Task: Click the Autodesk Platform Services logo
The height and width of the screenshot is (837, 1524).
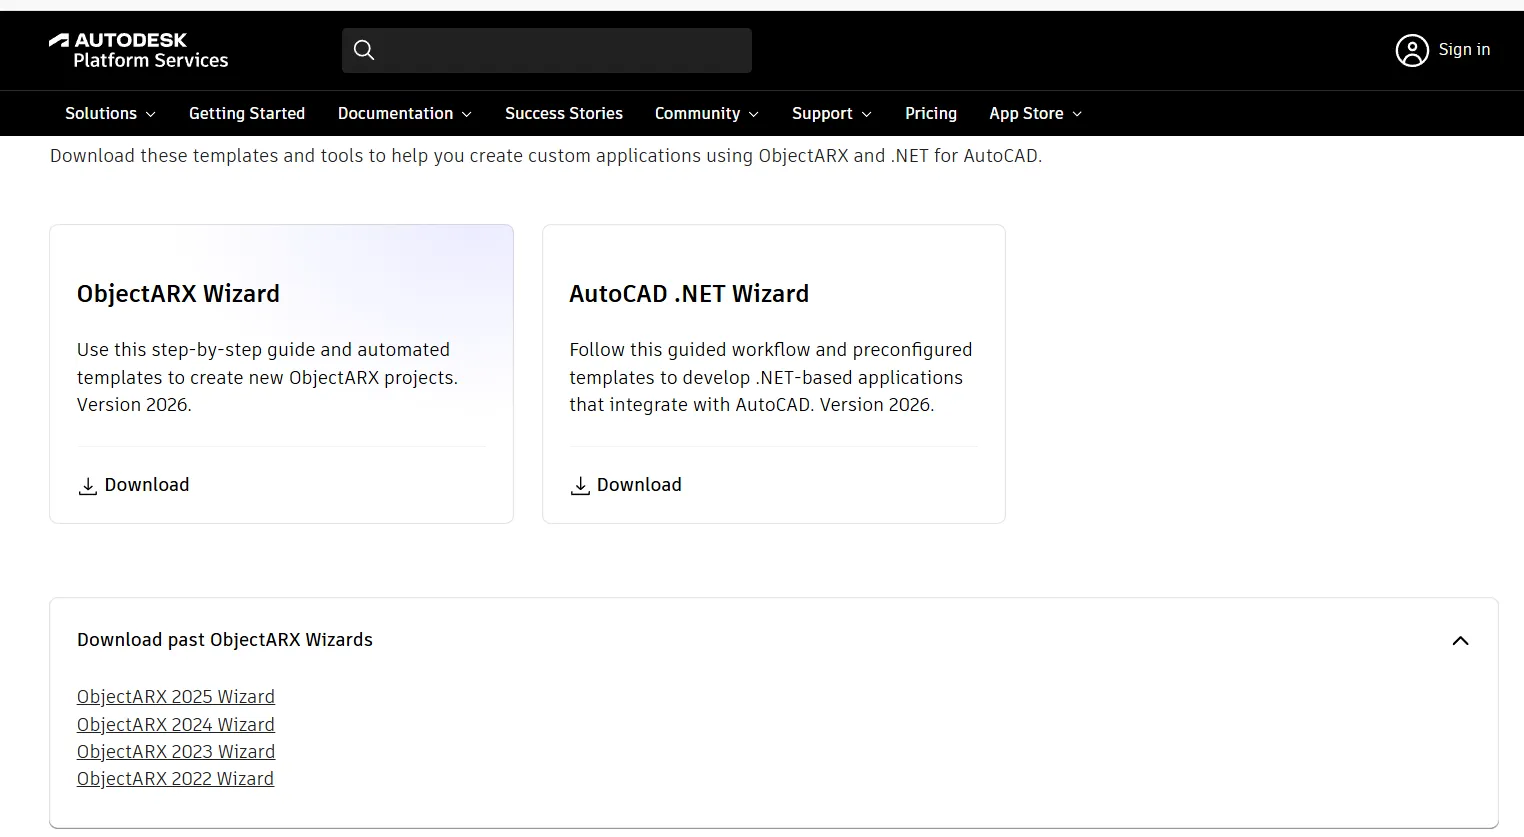Action: pyautogui.click(x=138, y=50)
